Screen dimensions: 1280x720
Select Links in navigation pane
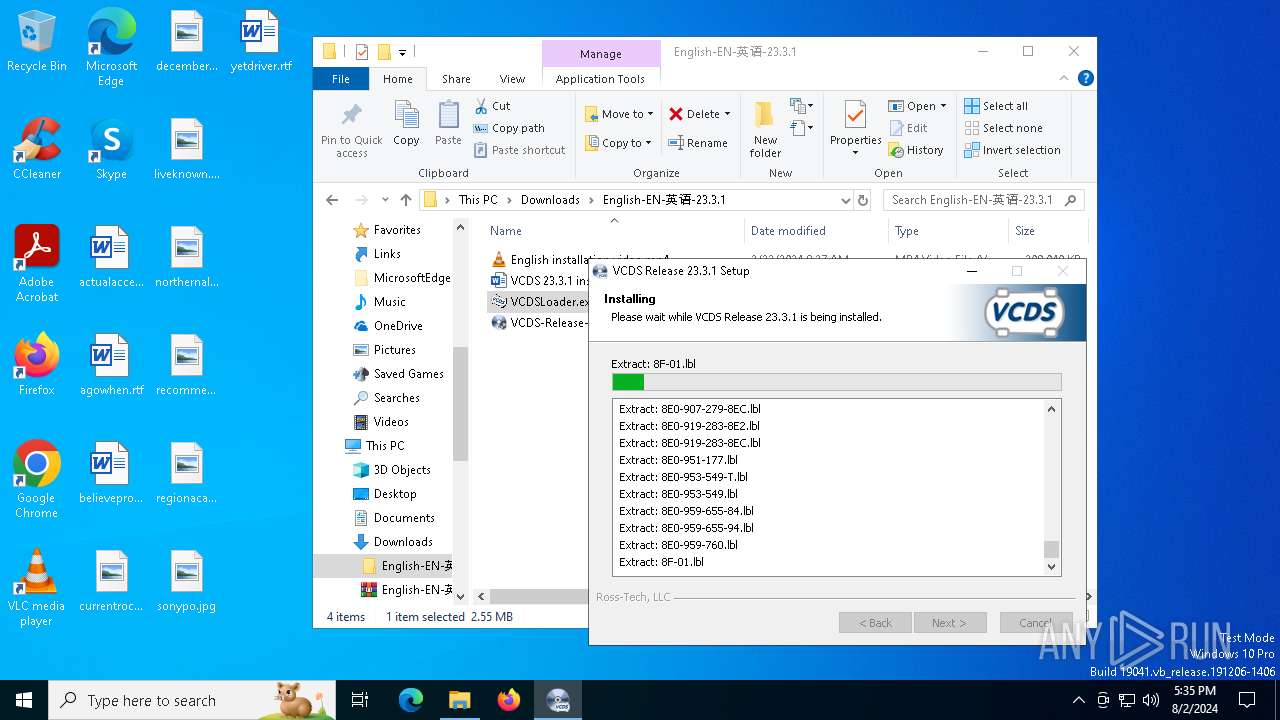(386, 254)
